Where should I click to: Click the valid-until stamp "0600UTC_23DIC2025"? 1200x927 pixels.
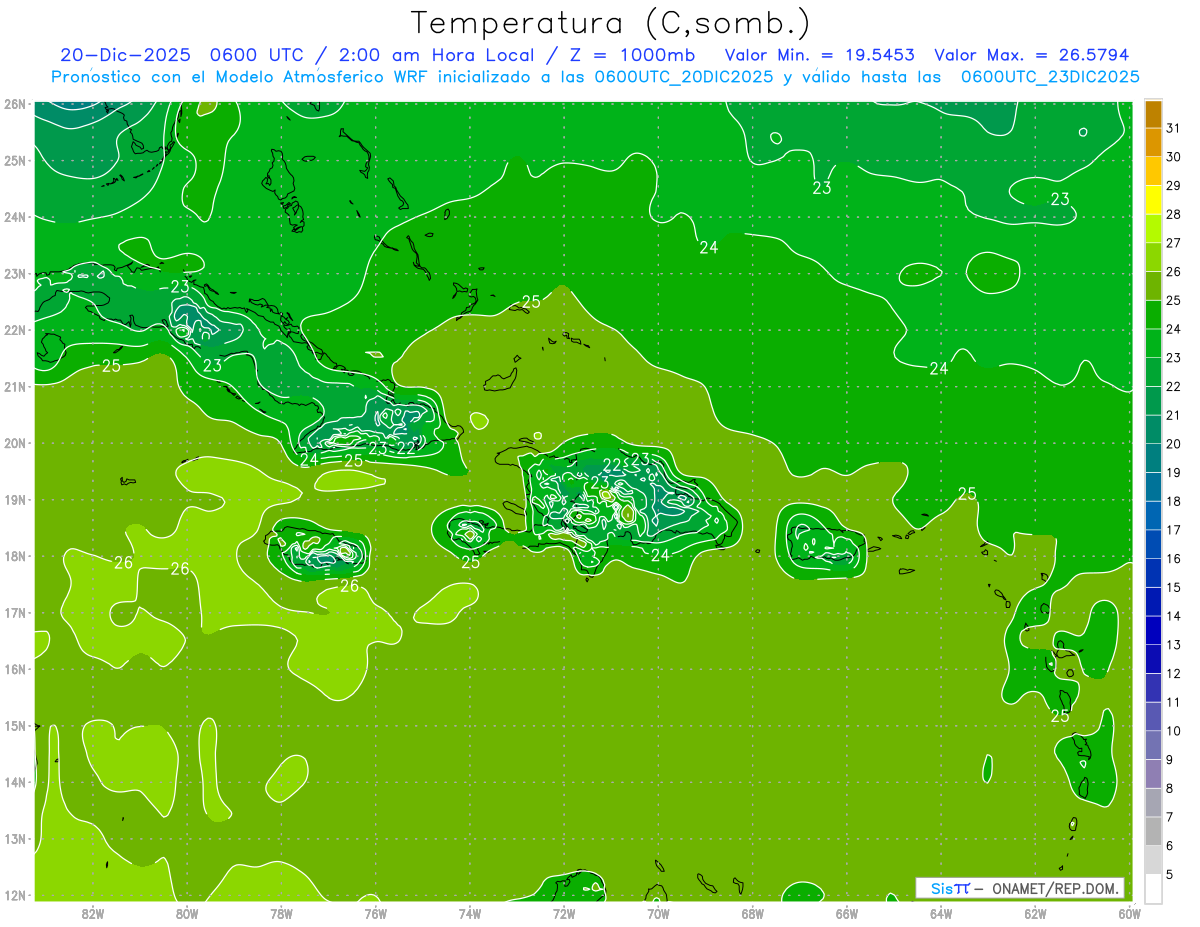pyautogui.click(x=1051, y=76)
